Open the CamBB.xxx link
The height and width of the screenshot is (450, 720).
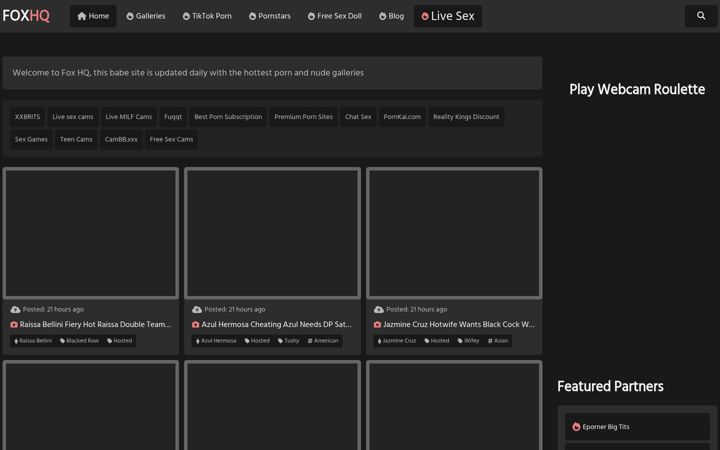point(121,140)
